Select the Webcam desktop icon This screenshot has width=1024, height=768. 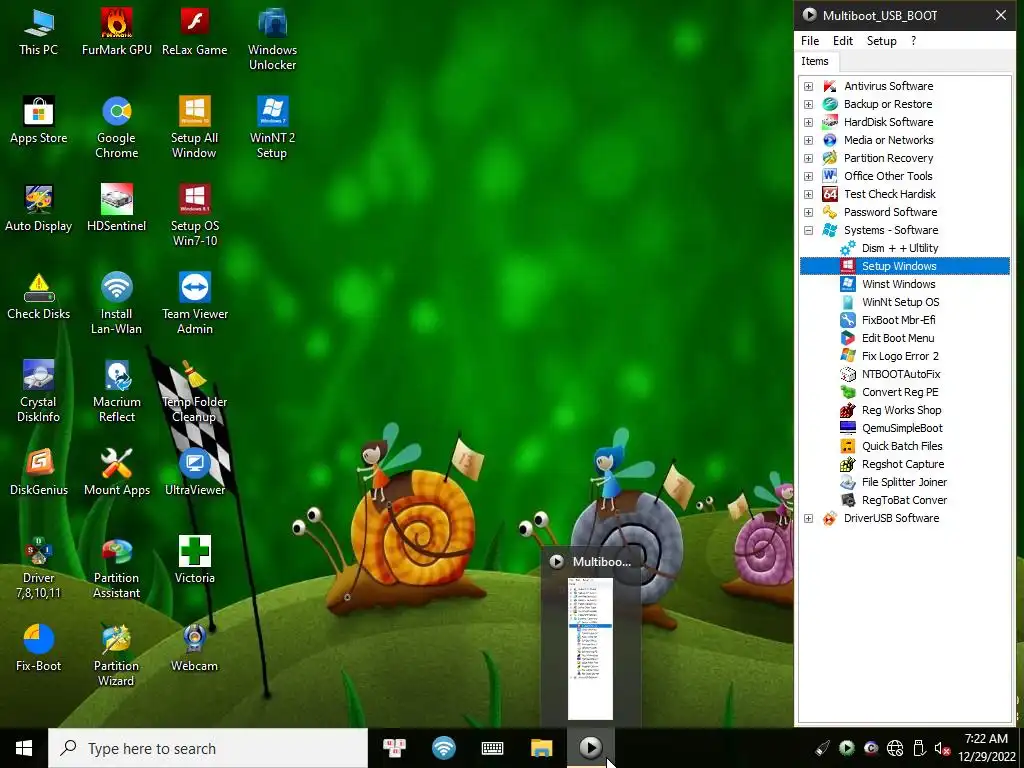coord(195,648)
